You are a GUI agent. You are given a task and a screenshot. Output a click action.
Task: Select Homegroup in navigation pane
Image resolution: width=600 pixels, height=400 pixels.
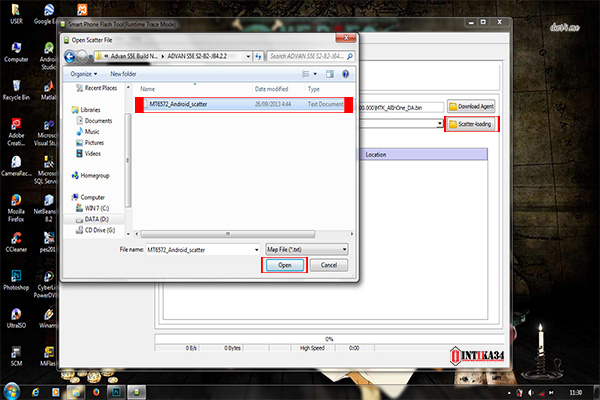click(x=90, y=176)
